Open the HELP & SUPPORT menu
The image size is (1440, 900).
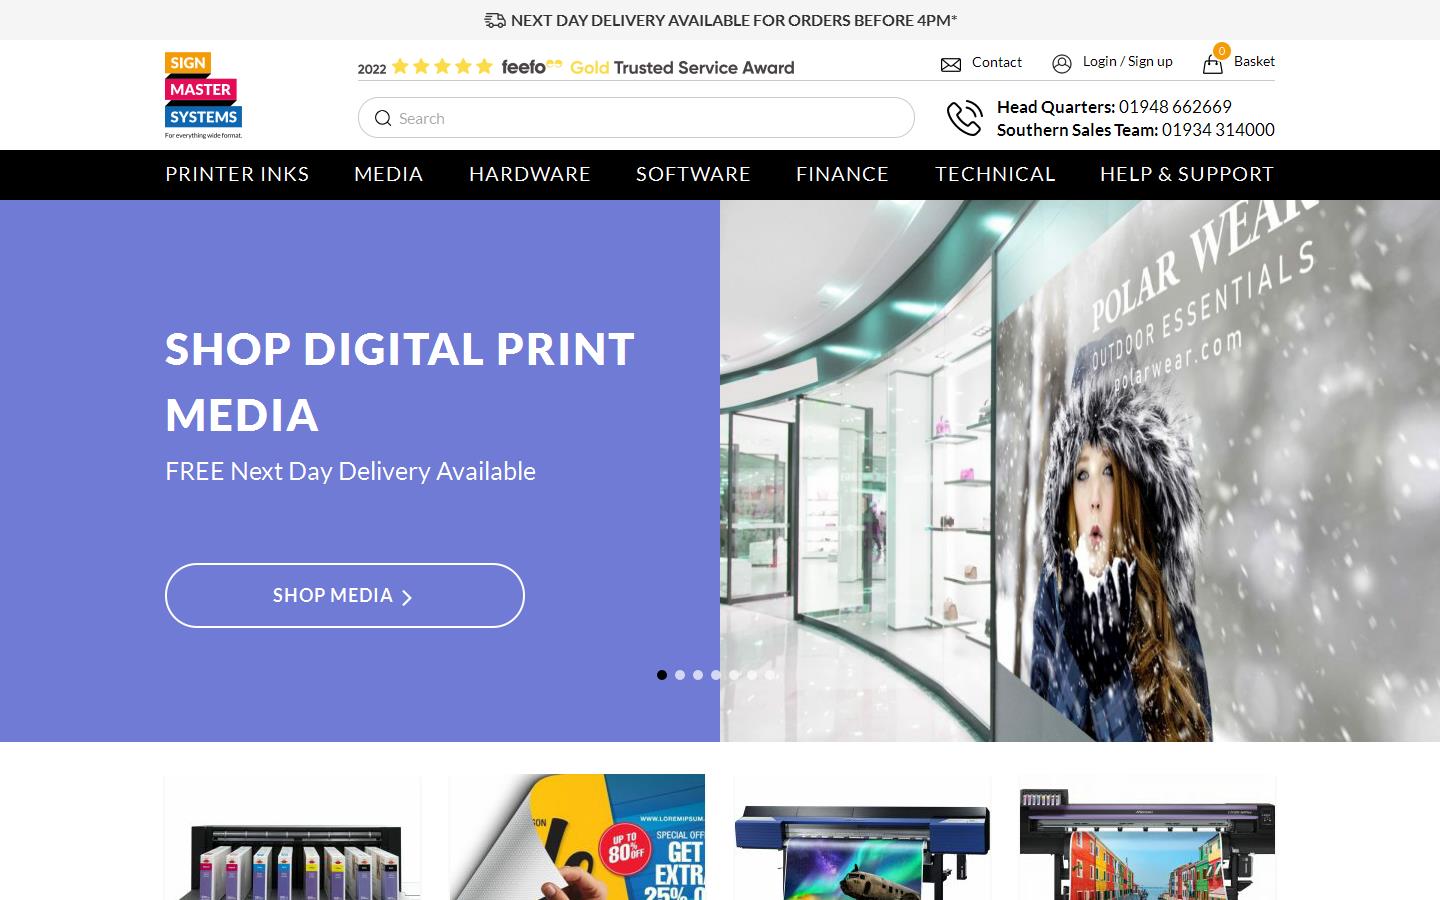pos(1186,175)
